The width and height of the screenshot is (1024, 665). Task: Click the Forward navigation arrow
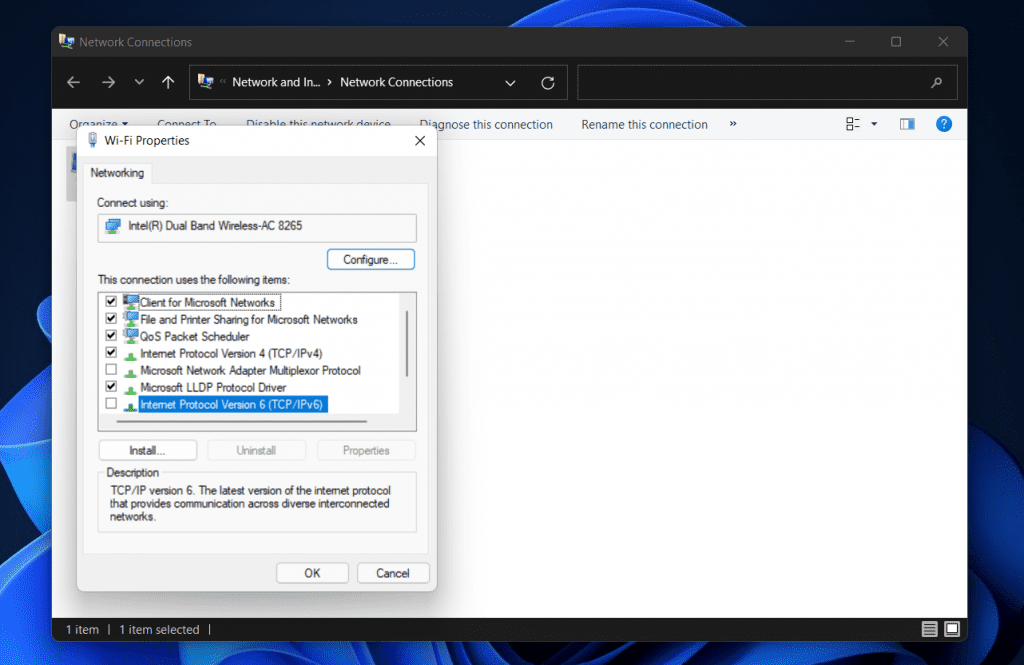pyautogui.click(x=108, y=83)
